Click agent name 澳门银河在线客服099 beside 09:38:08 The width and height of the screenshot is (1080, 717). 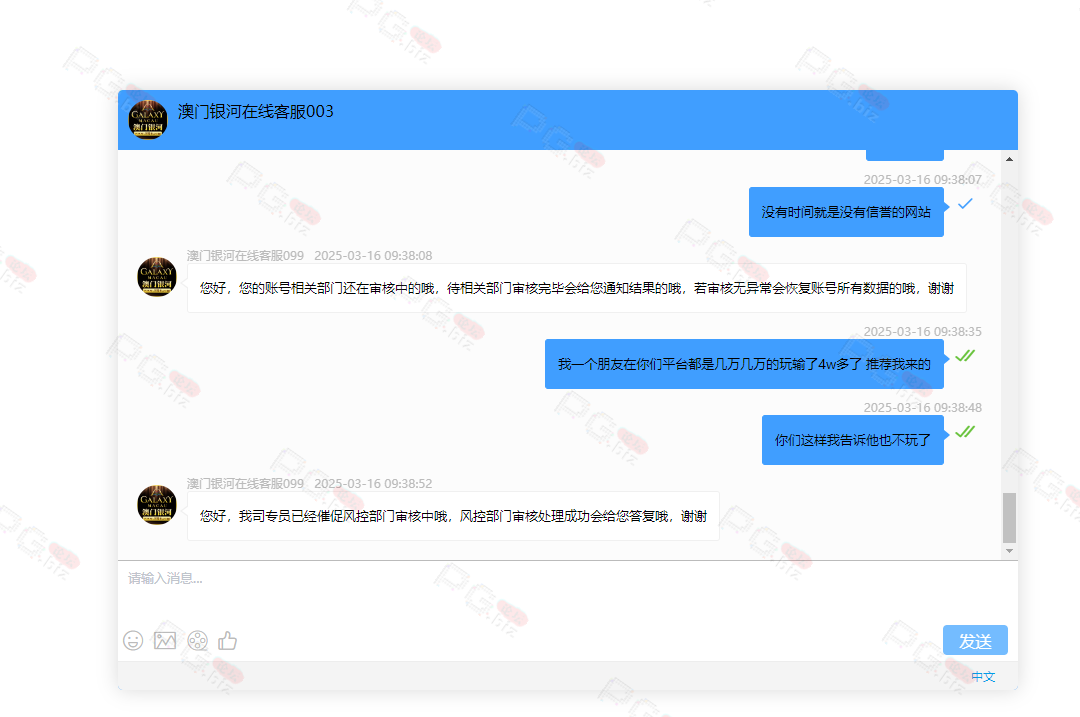click(245, 256)
